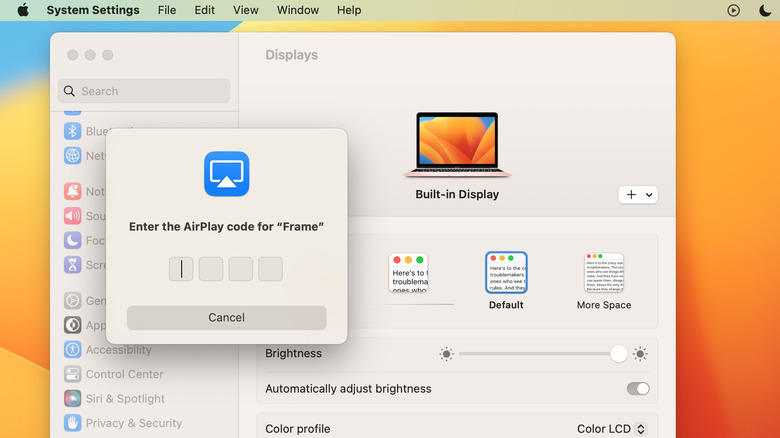The image size is (780, 438).
Task: Click the Brightness slider knob
Action: click(618, 354)
